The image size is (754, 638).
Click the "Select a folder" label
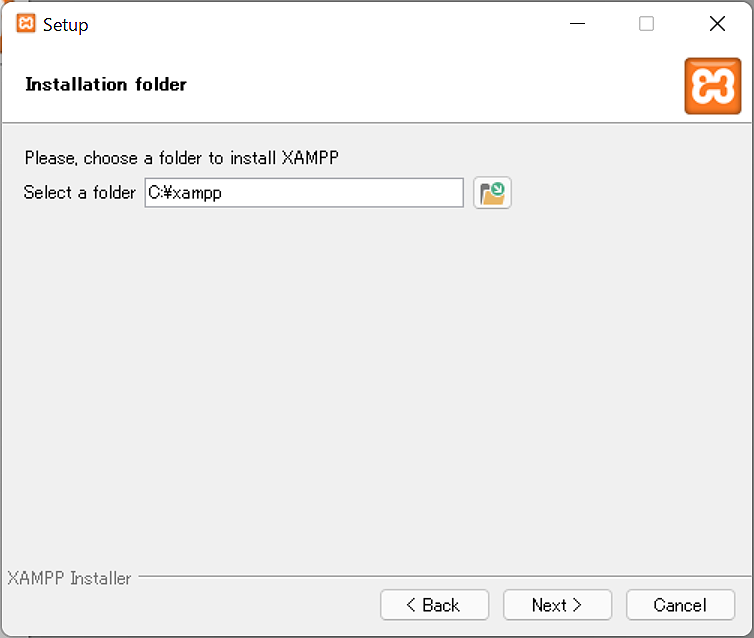click(x=79, y=193)
